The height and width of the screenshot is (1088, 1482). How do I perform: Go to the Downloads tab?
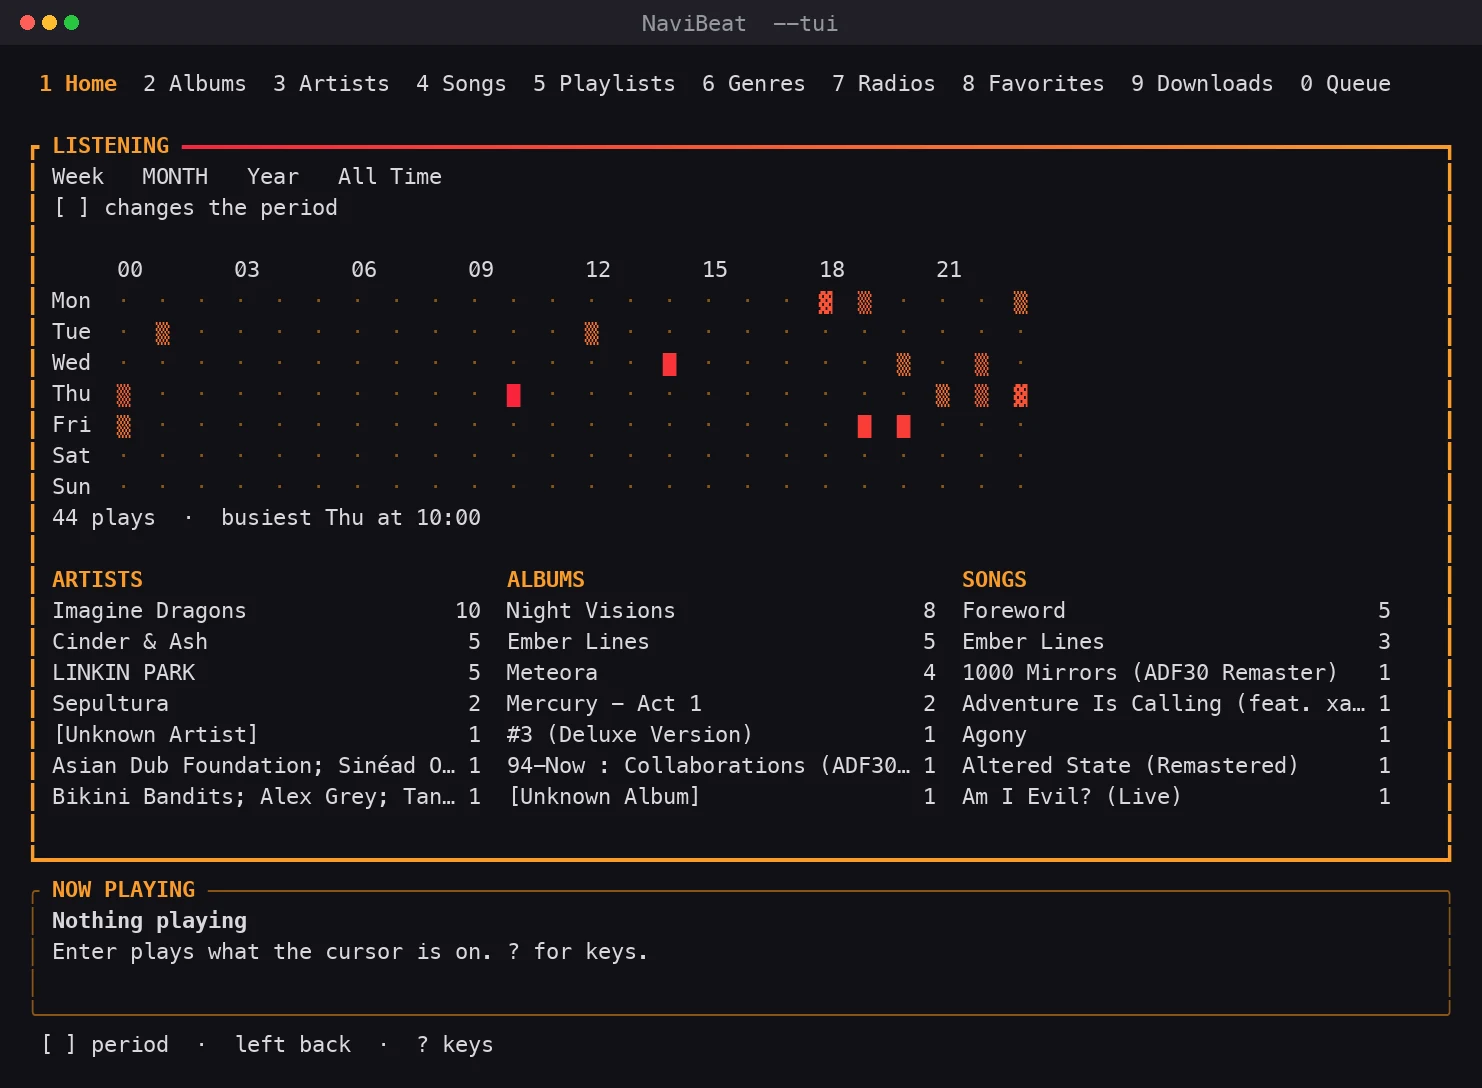1202,84
